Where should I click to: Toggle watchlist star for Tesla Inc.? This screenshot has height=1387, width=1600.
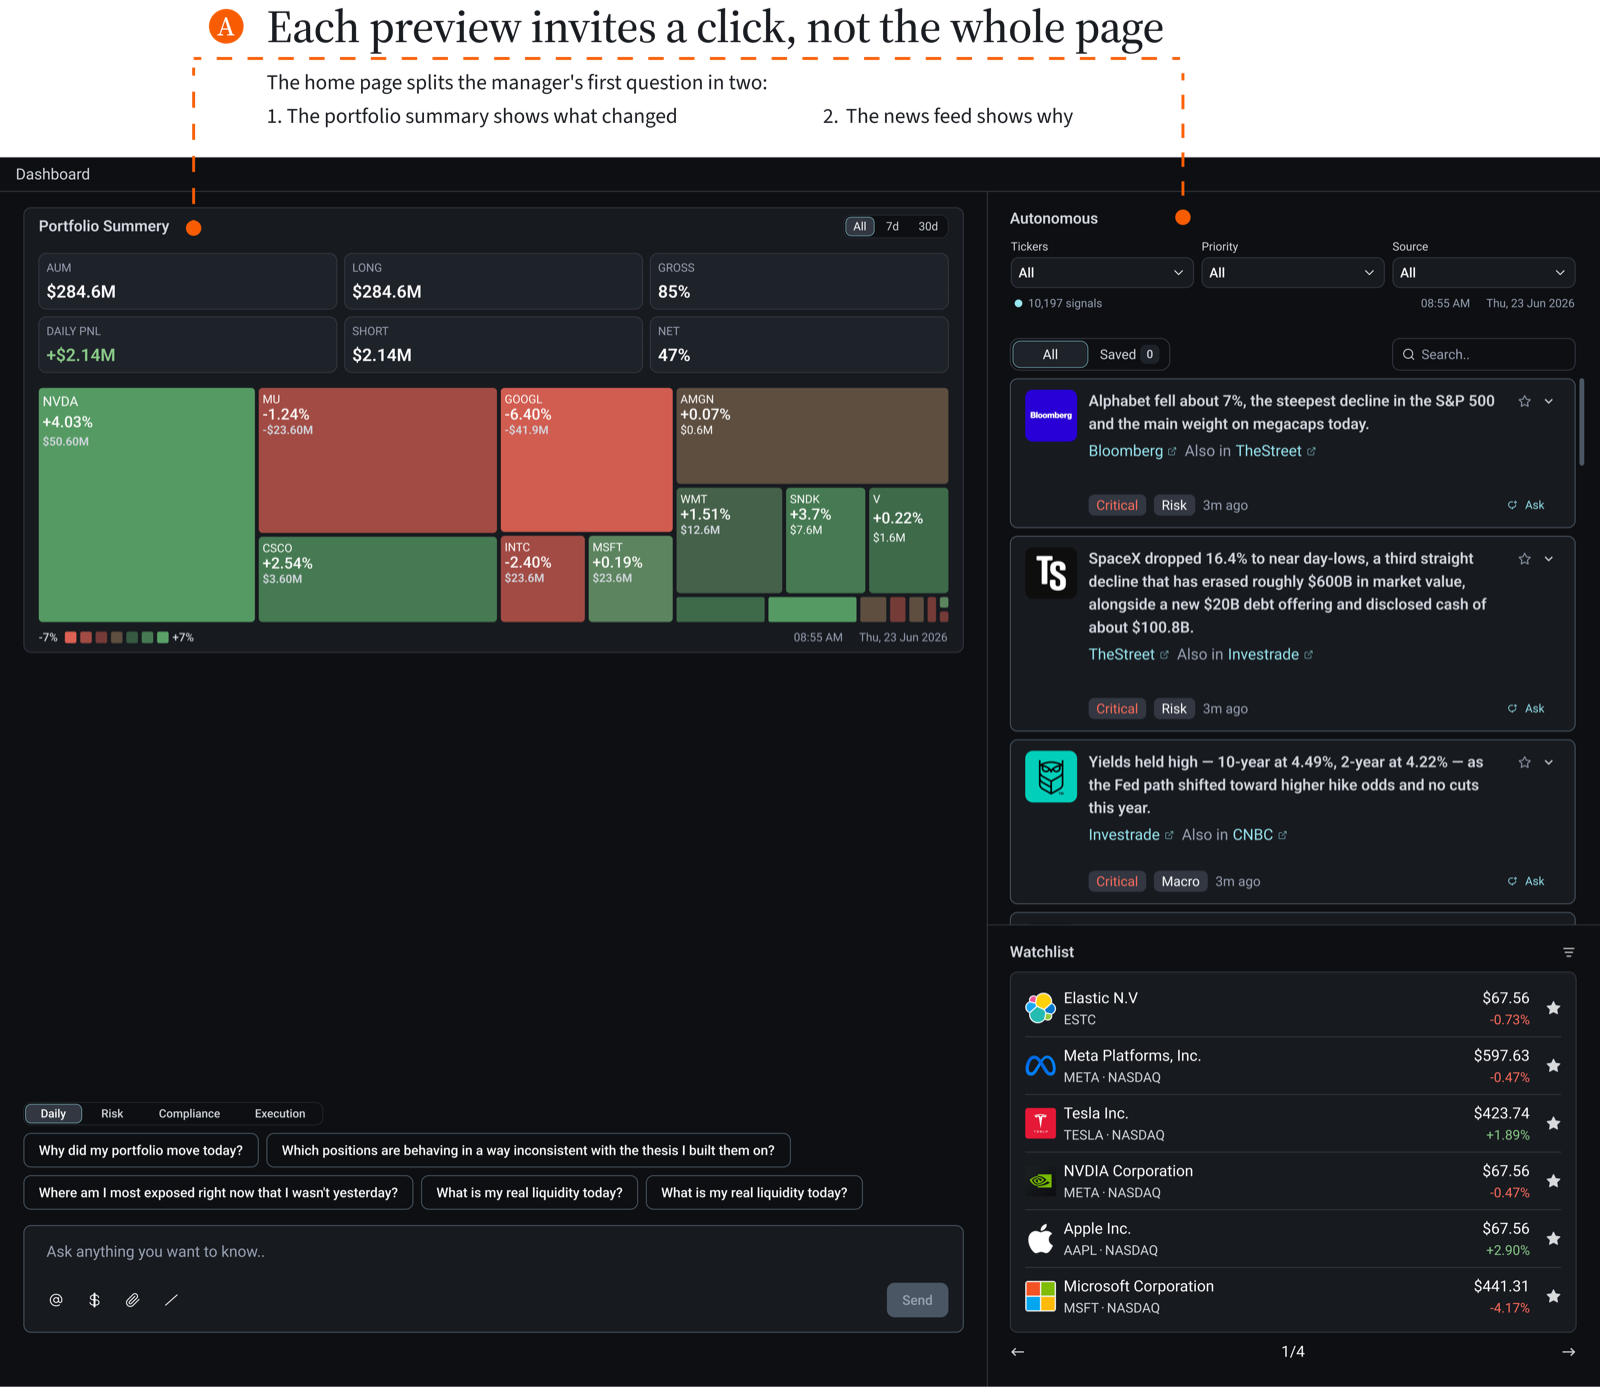1553,1123
